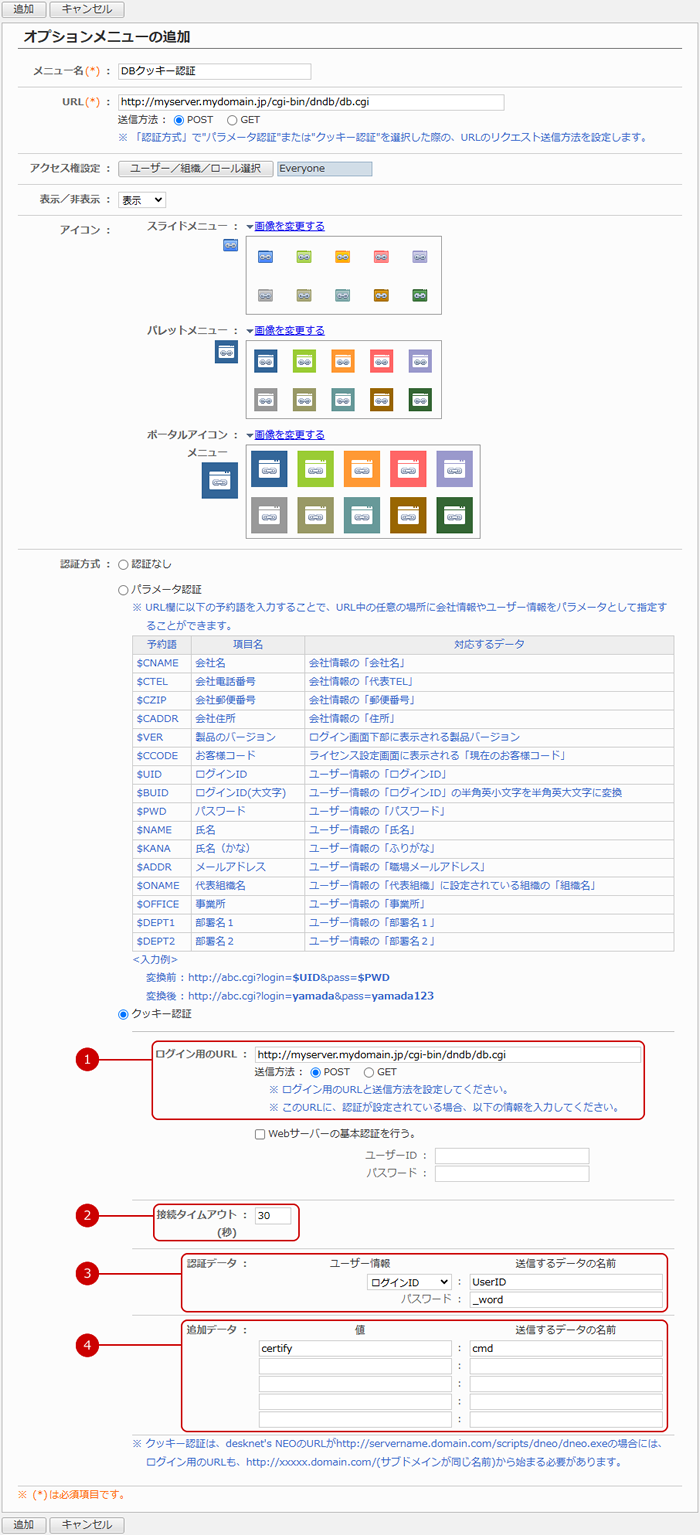Image resolution: width=700 pixels, height=1535 pixels.
Task: Click $PWD reserved word cell
Action: tap(161, 812)
